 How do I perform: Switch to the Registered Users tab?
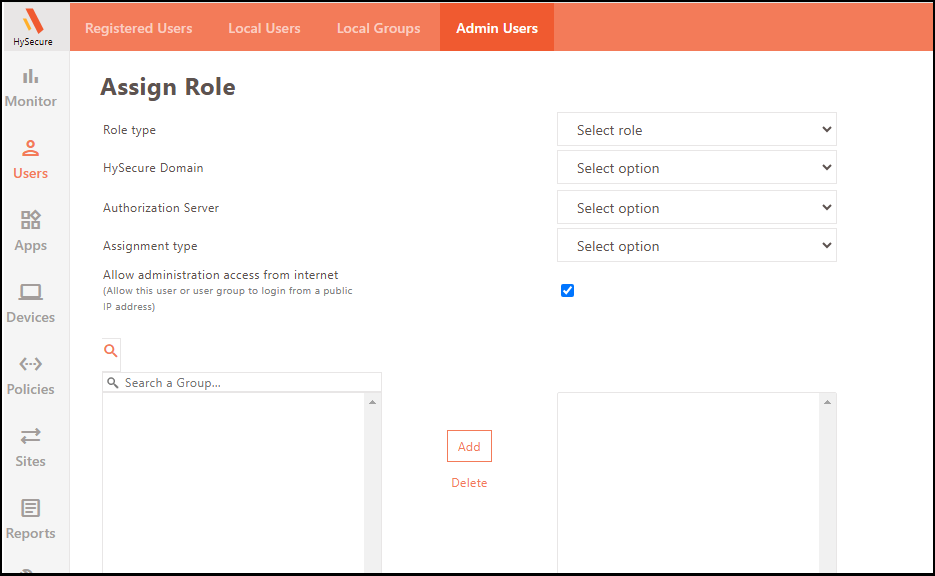tap(139, 28)
